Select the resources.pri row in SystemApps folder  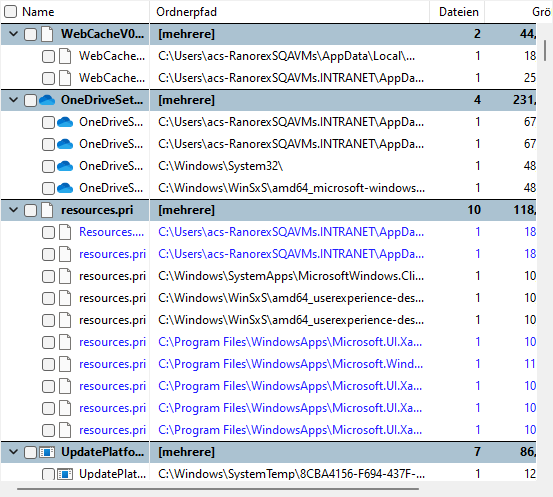[x=268, y=276]
